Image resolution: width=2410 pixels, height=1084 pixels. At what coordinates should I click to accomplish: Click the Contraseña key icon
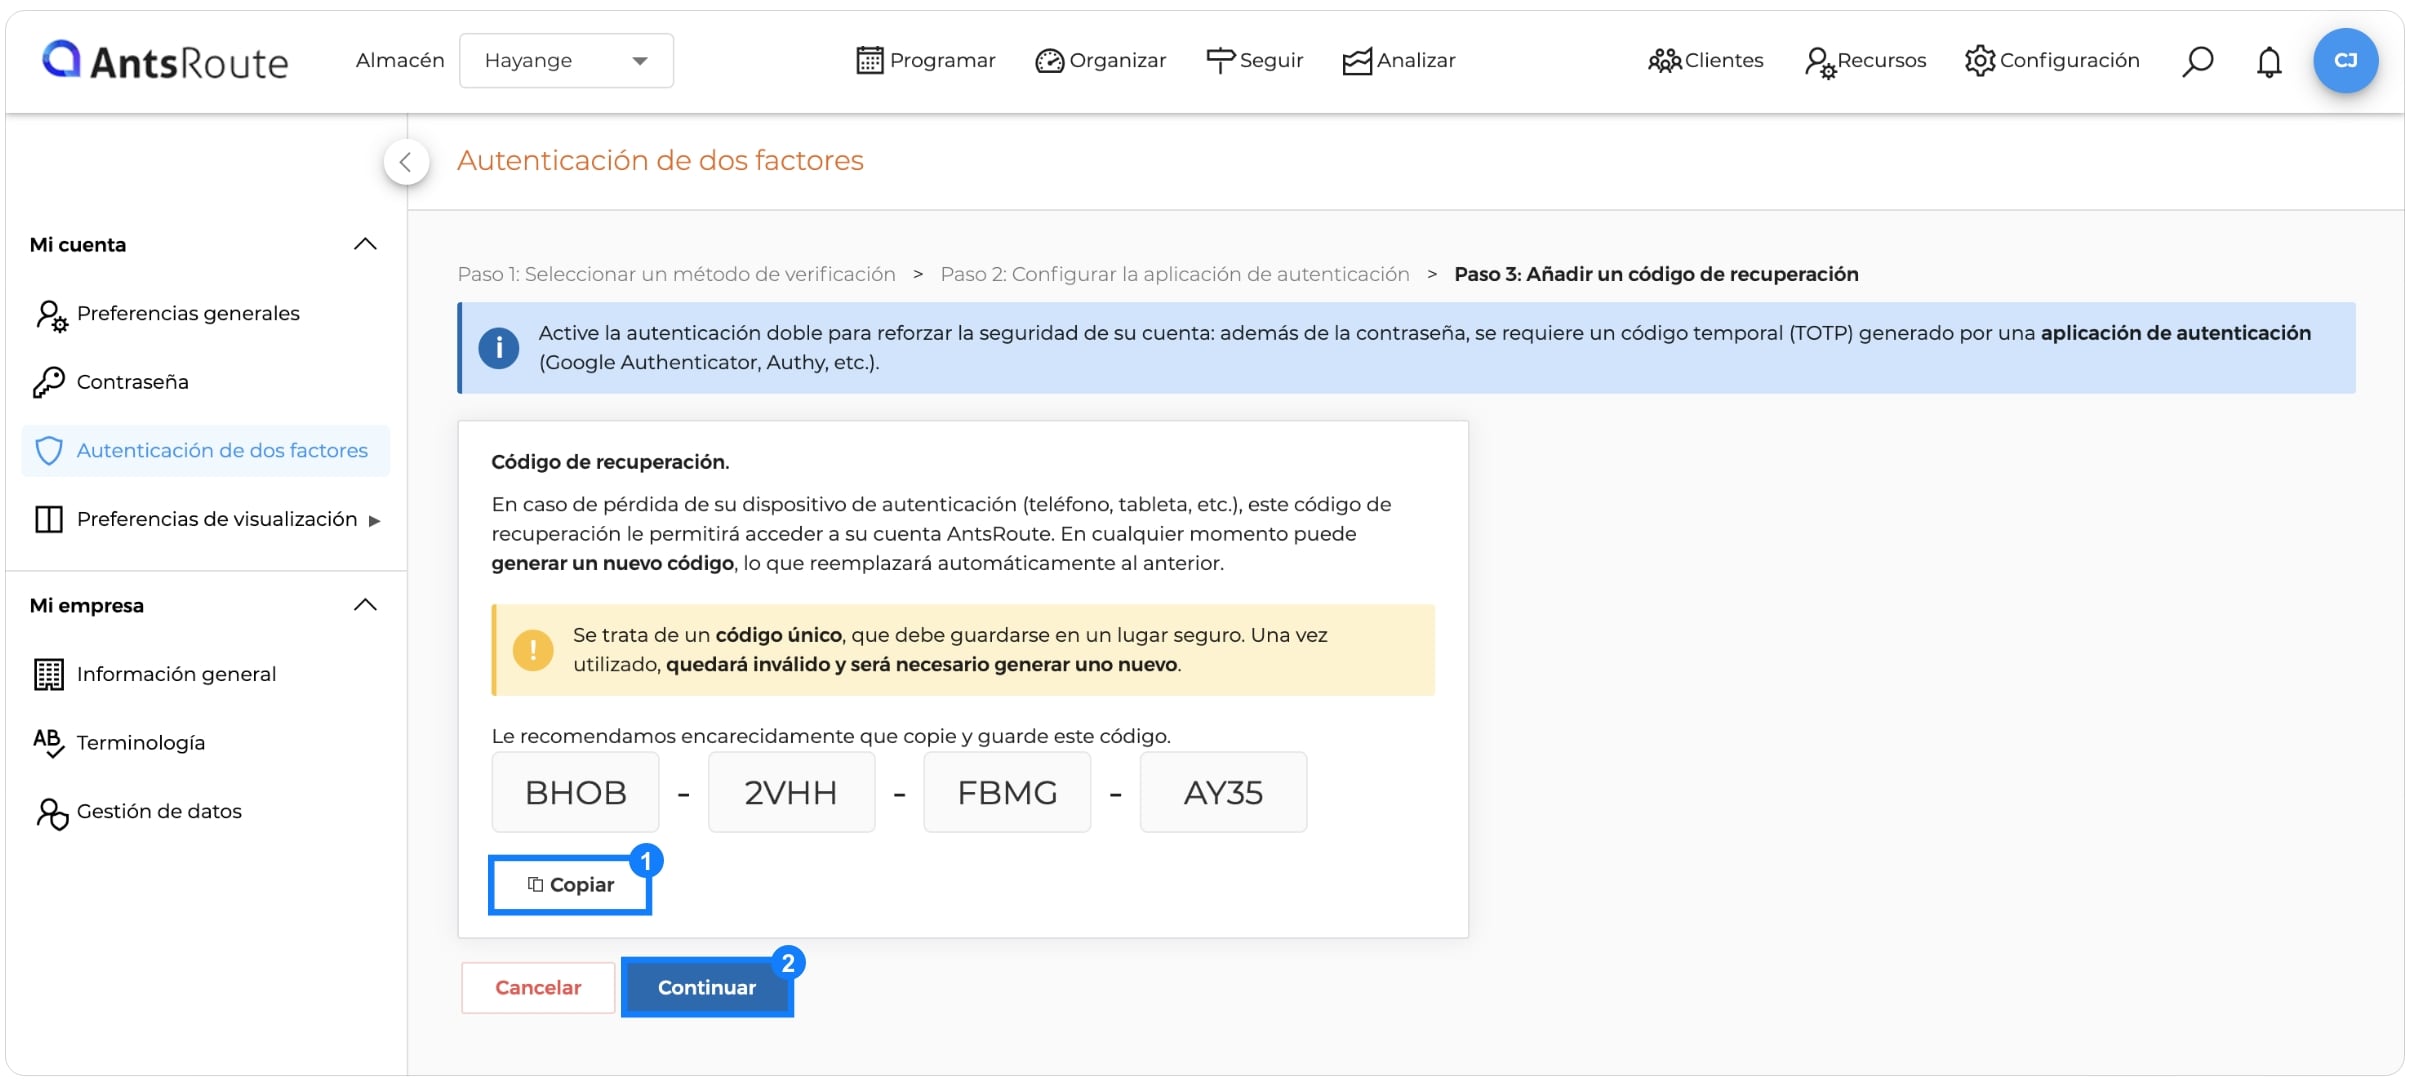(49, 382)
